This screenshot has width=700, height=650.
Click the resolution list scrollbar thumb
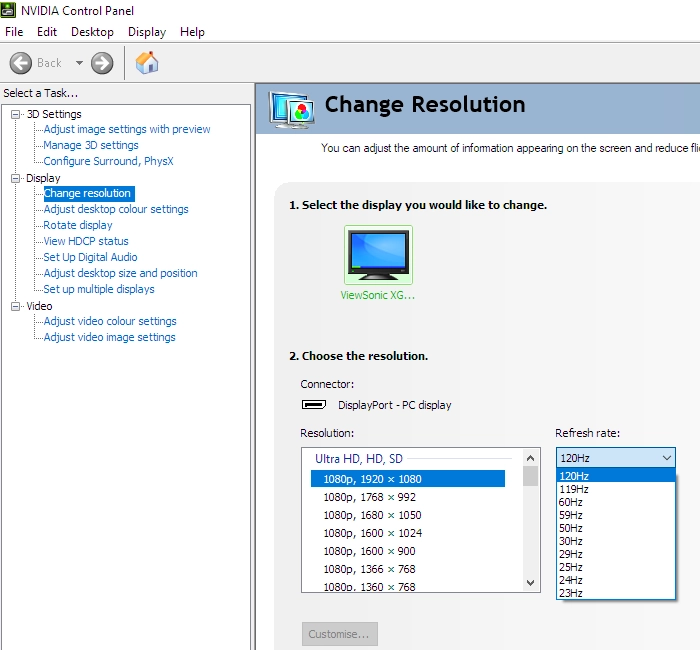(530, 476)
